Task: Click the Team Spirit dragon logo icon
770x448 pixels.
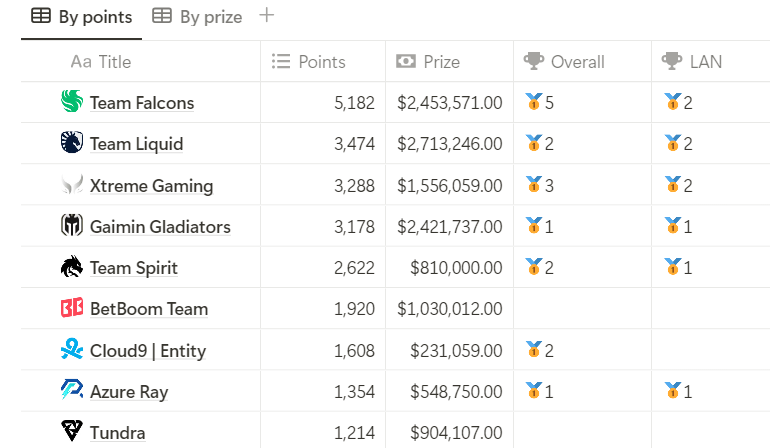Action: pyautogui.click(x=72, y=267)
